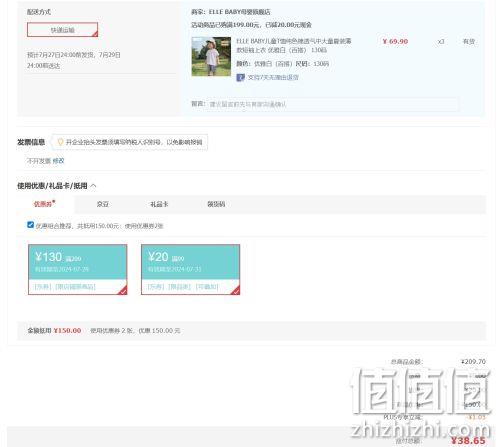Click the selected corner mark on 快递运输

pos(95,34)
